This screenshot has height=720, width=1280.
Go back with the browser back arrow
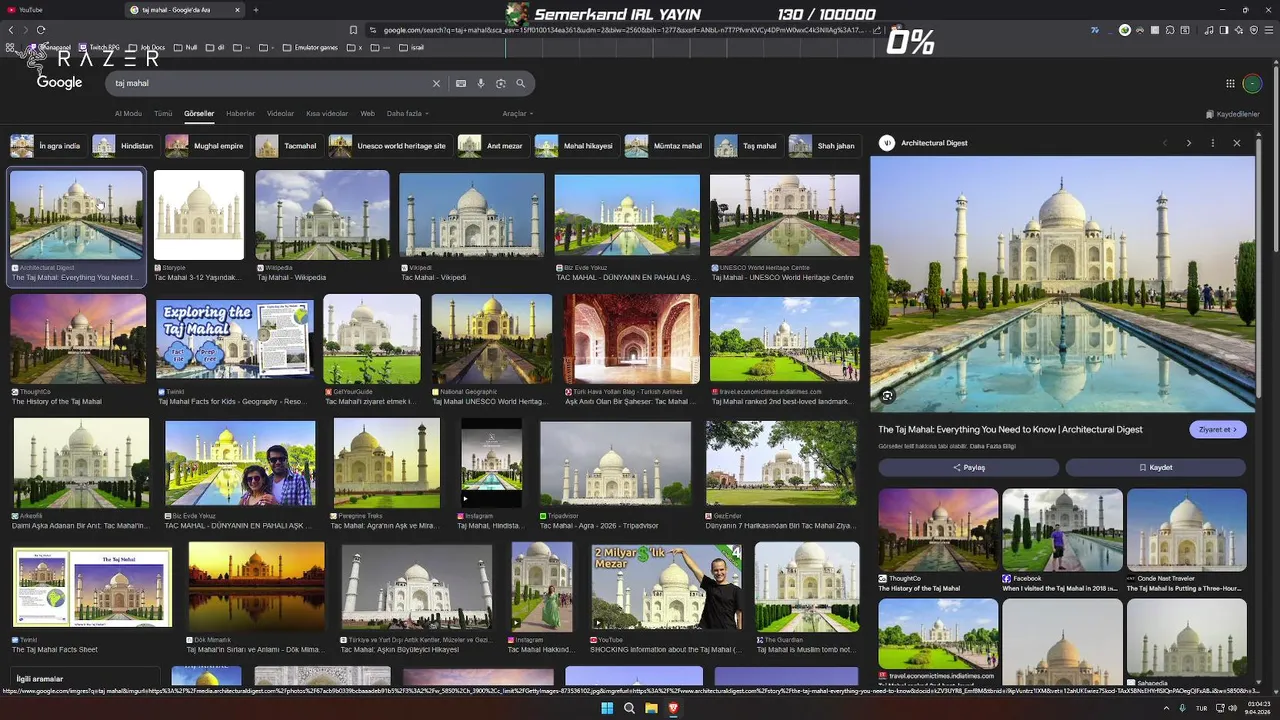tap(11, 30)
